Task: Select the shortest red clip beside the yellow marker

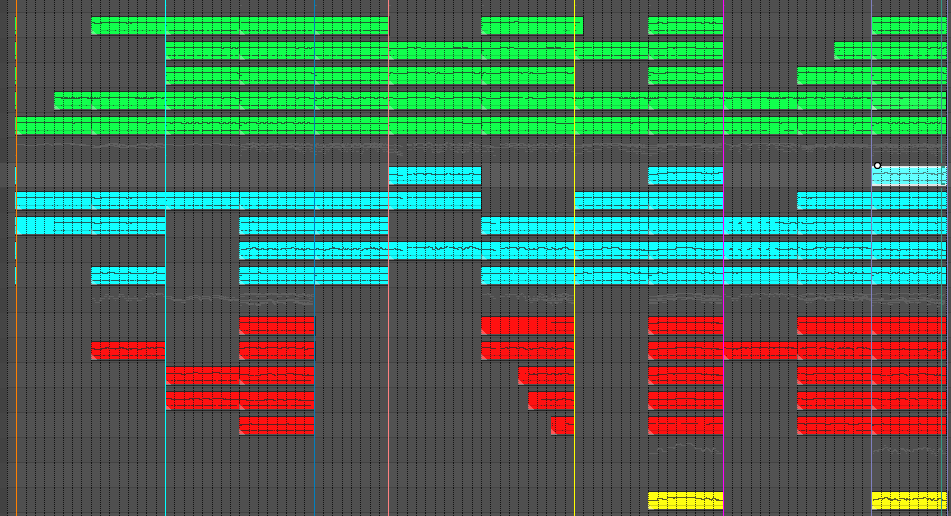Action: pyautogui.click(x=563, y=426)
